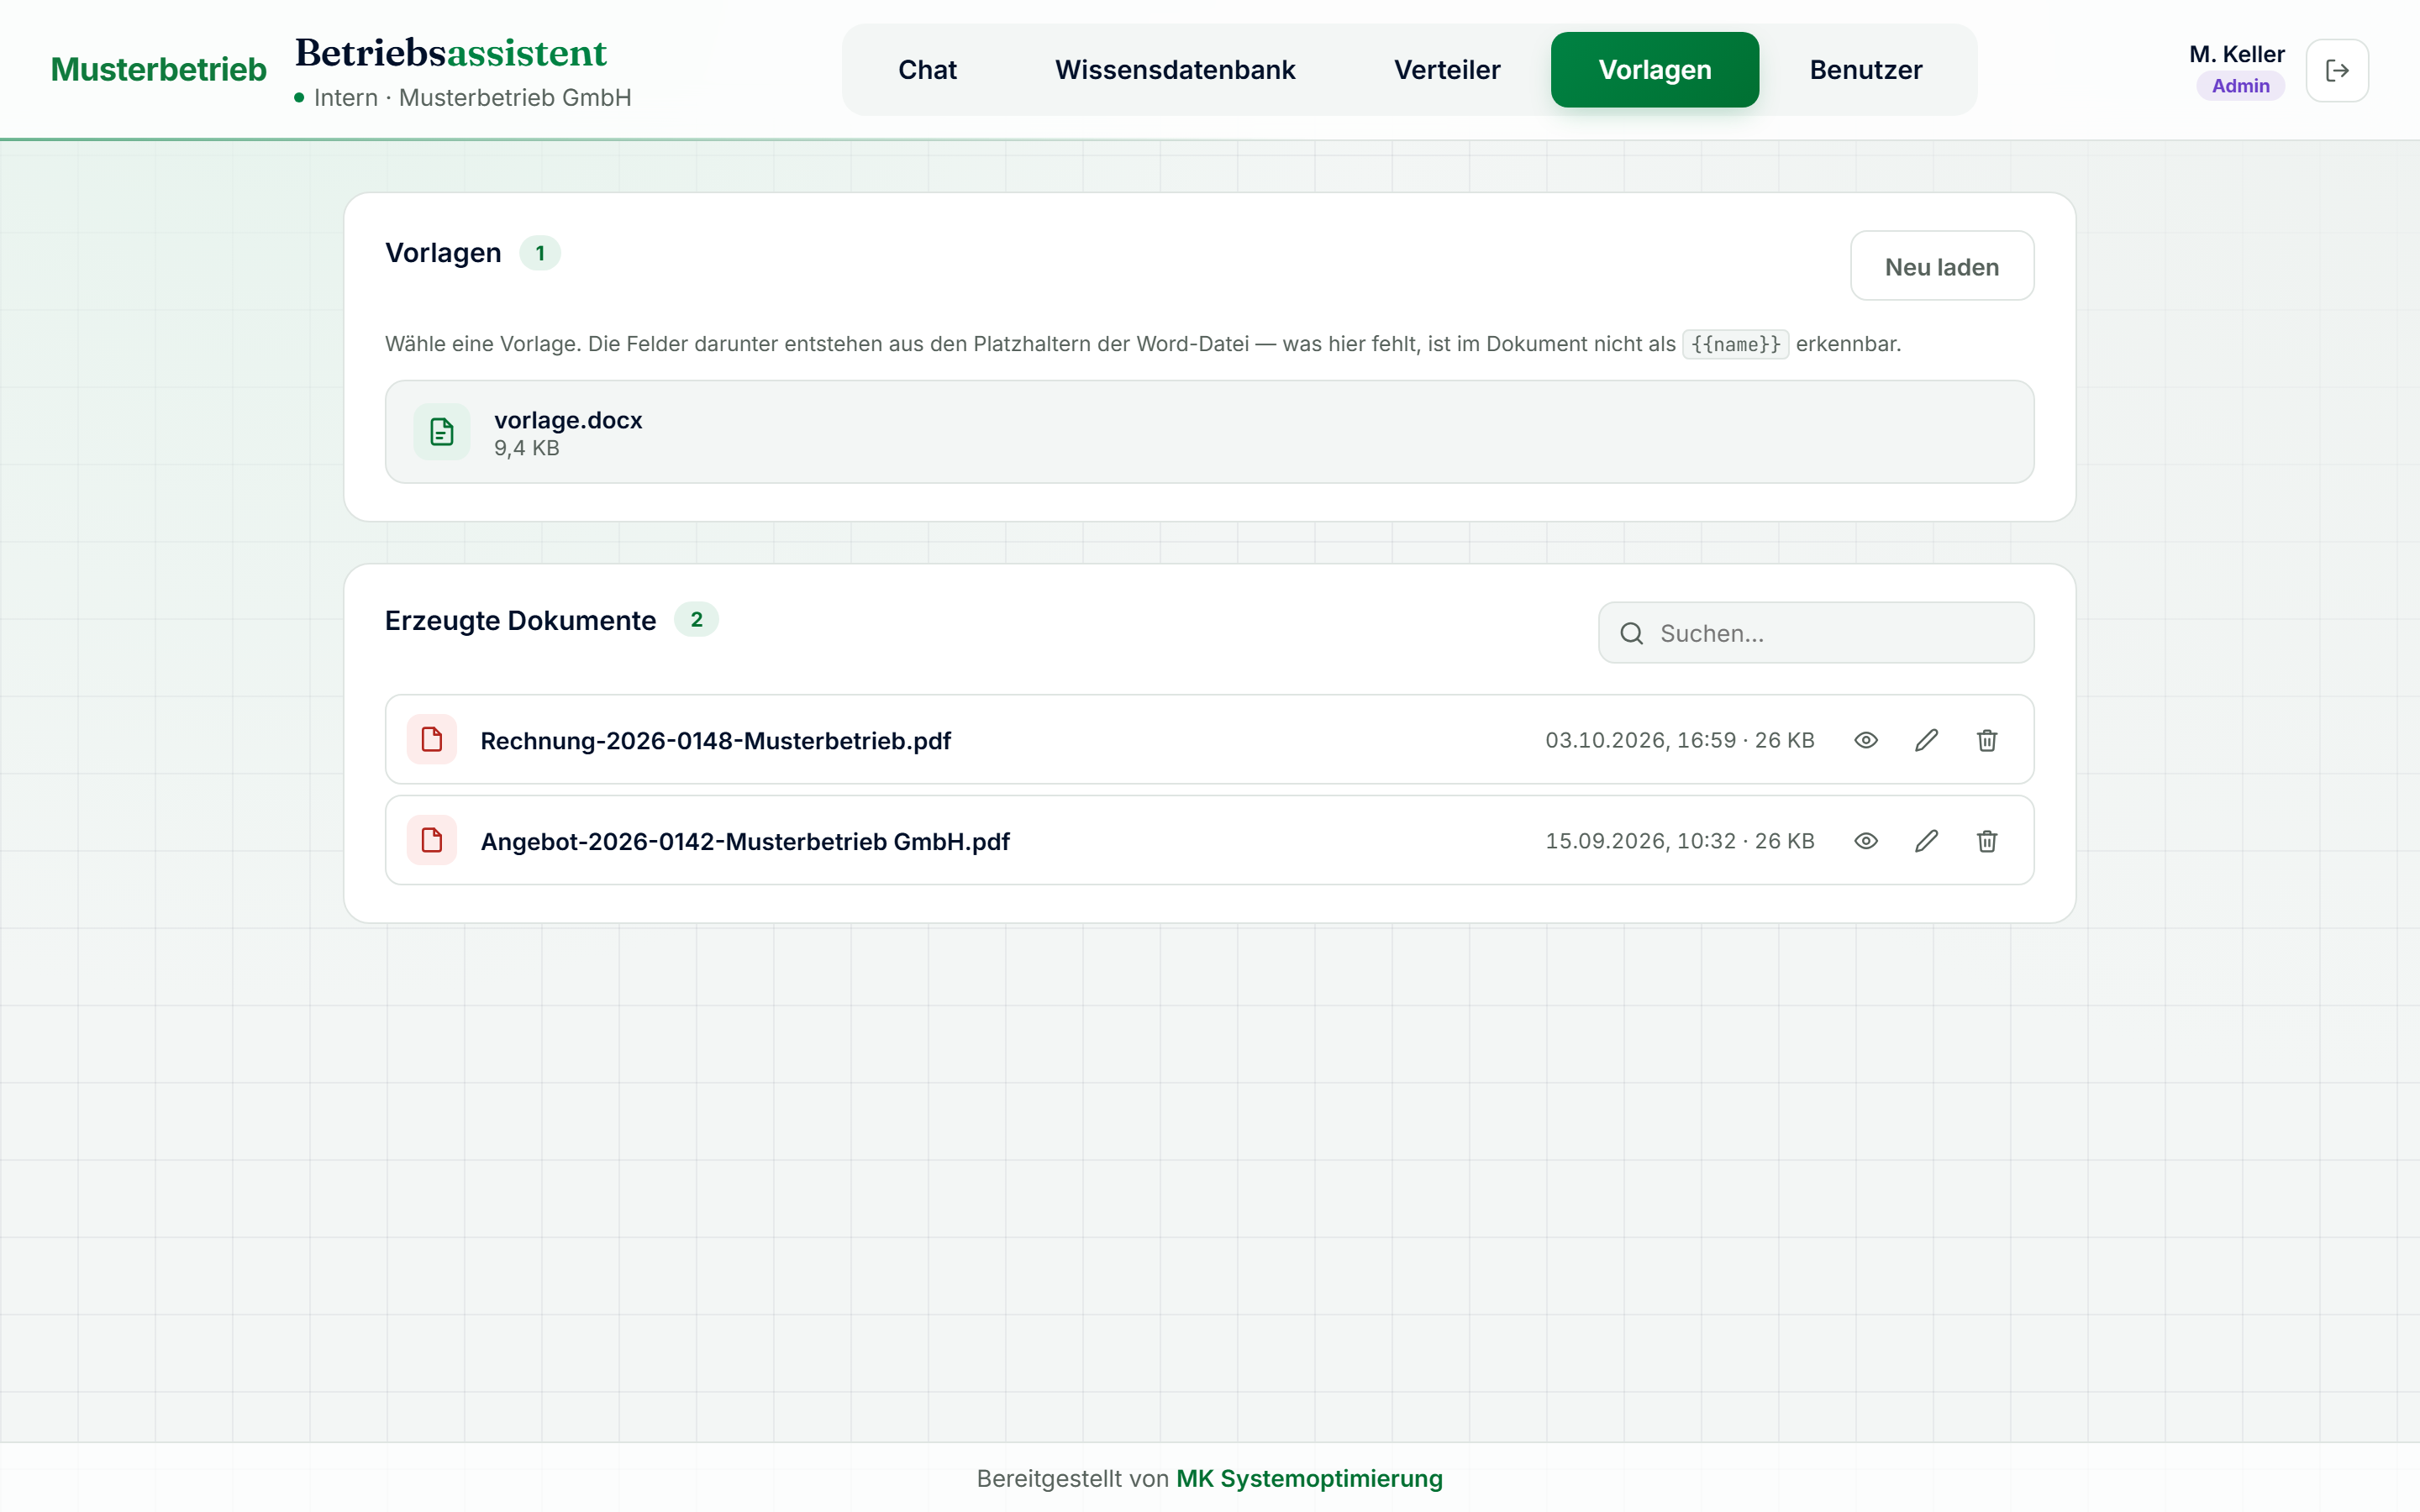The width and height of the screenshot is (2420, 1512).
Task: Click the Admin role badge
Action: tap(2240, 86)
